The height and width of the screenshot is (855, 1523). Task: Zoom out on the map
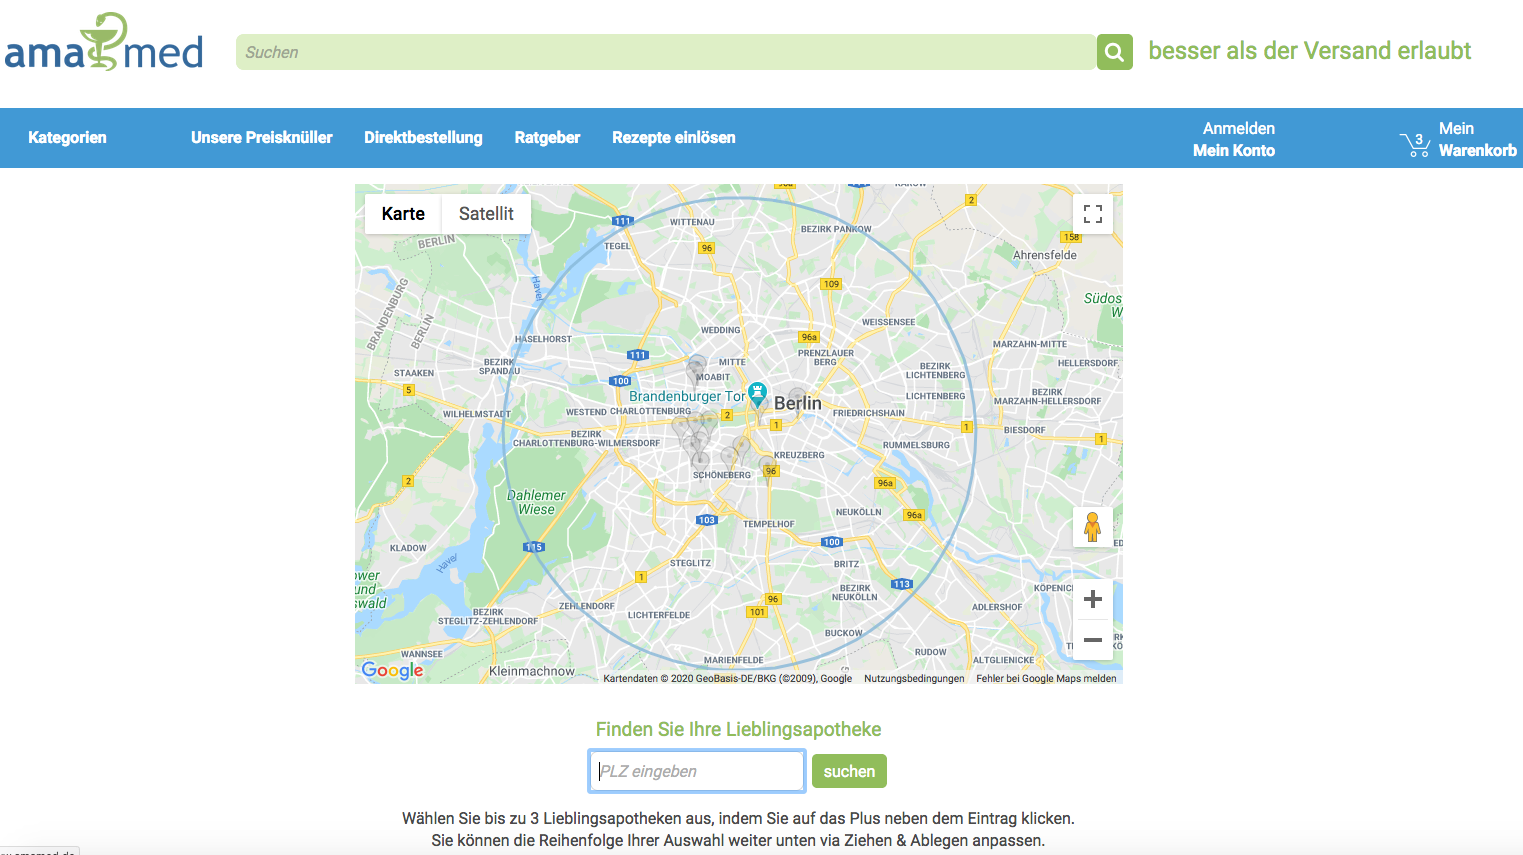click(x=1093, y=640)
